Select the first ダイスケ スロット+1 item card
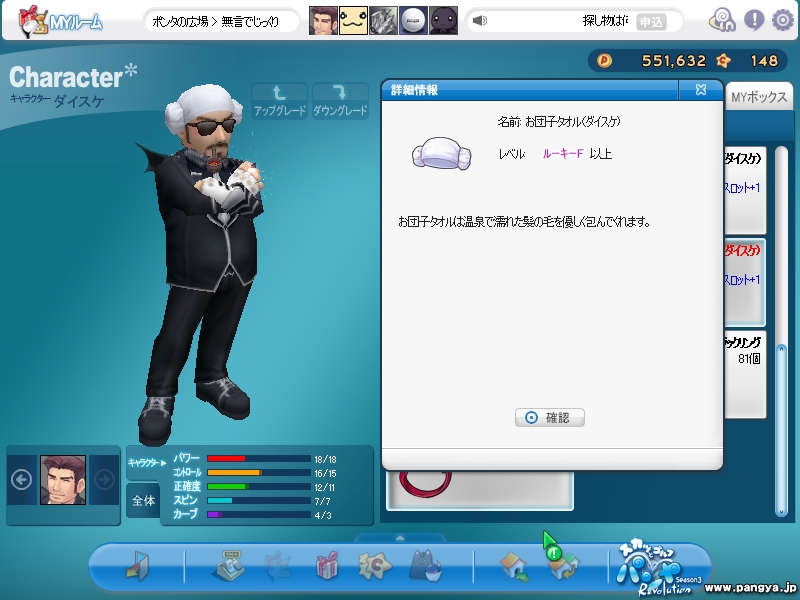The width and height of the screenshot is (800, 600). point(745,191)
